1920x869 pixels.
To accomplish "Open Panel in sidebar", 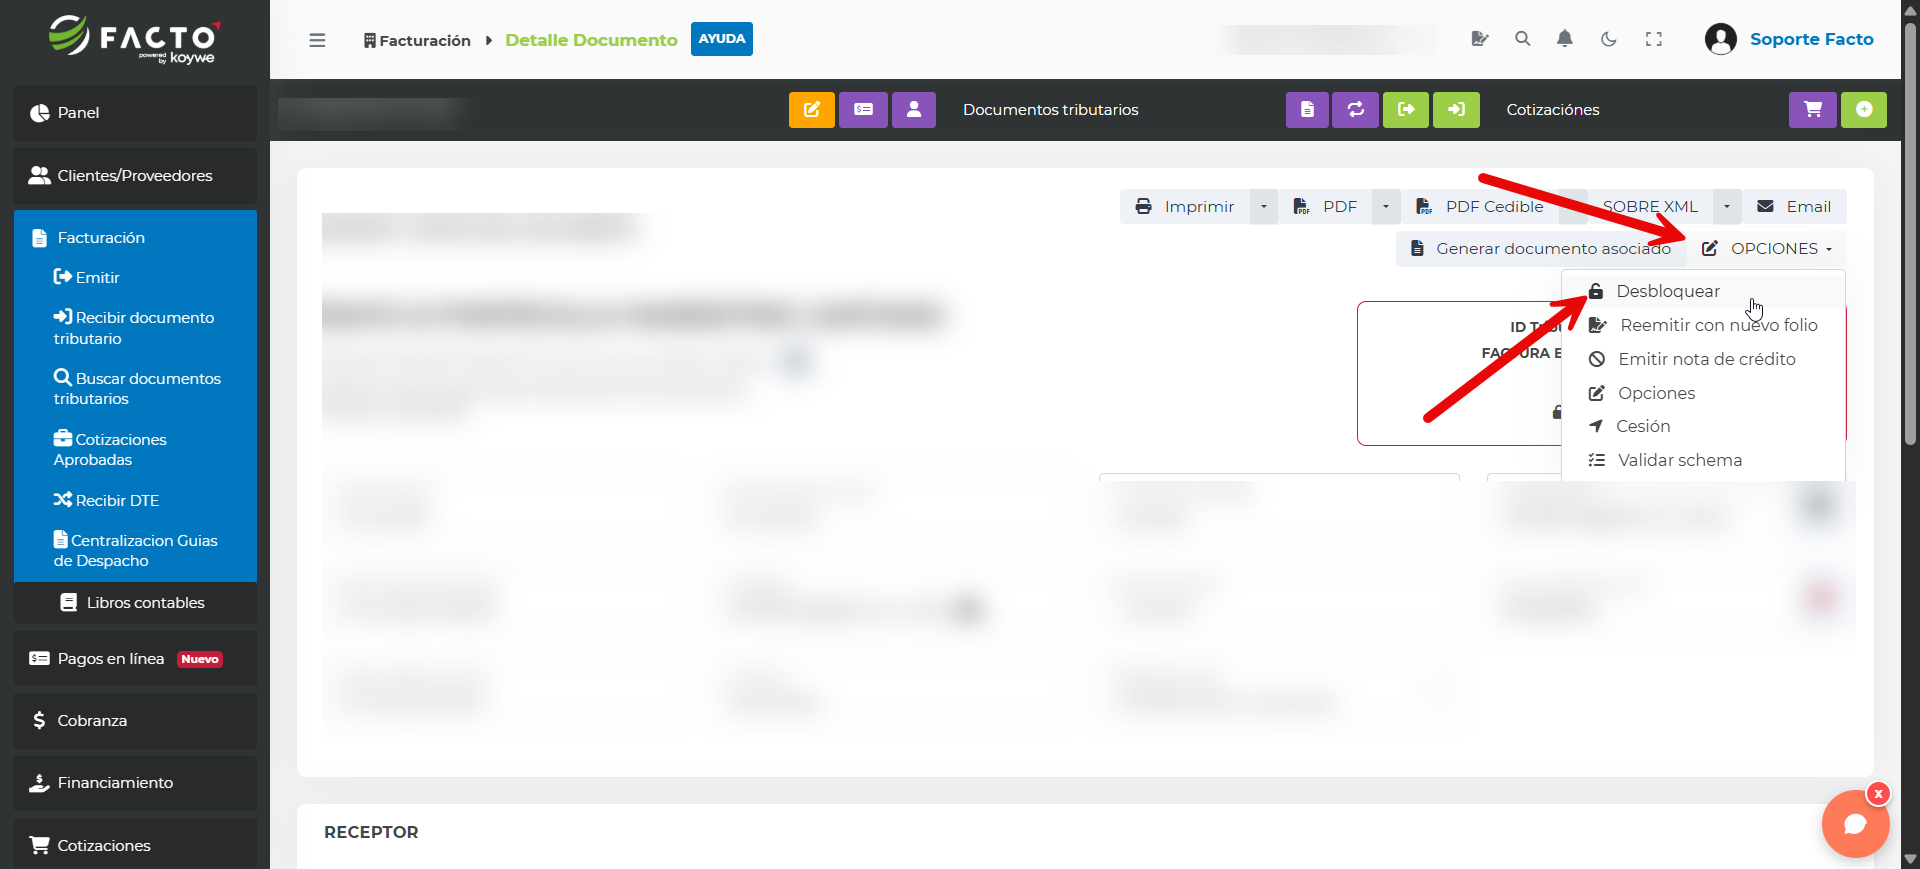I will tap(135, 113).
